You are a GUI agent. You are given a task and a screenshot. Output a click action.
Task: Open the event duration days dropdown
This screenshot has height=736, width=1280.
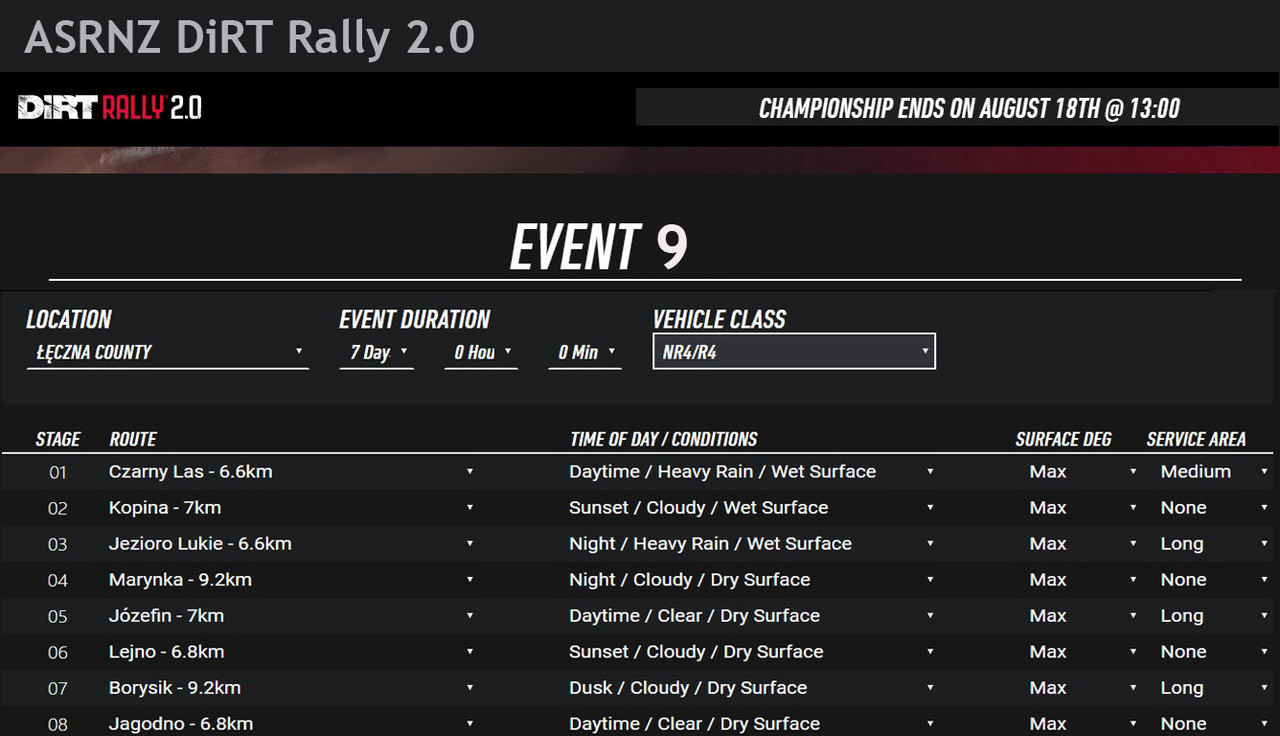click(x=377, y=352)
